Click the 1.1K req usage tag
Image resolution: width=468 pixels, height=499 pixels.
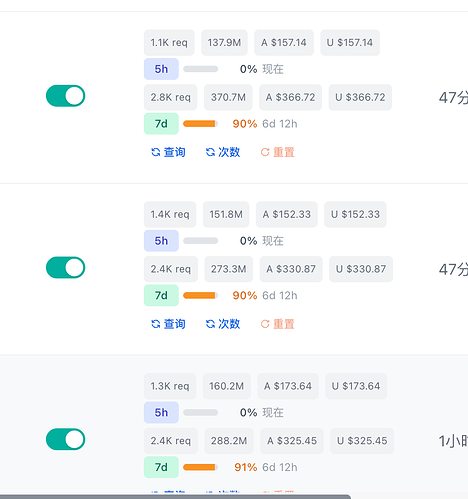point(169,43)
